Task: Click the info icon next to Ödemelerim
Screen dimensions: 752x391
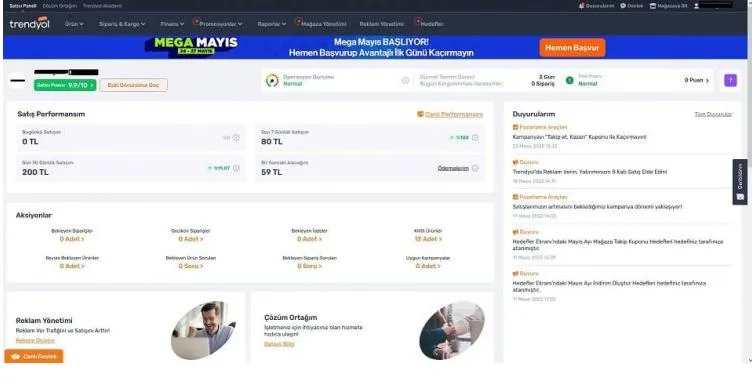Action: [475, 168]
